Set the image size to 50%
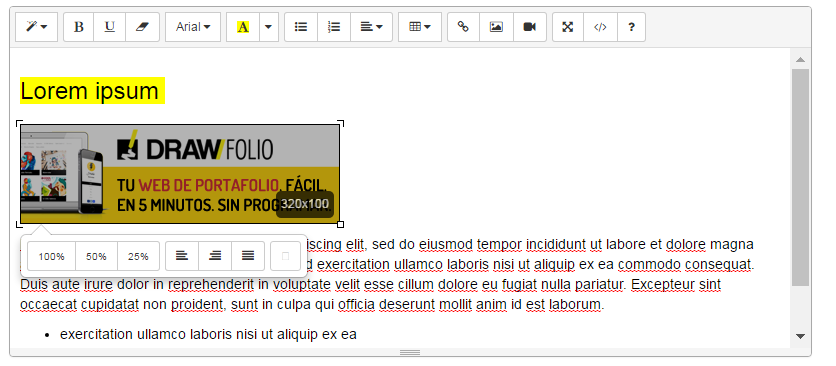The width and height of the screenshot is (836, 366). [x=97, y=256]
